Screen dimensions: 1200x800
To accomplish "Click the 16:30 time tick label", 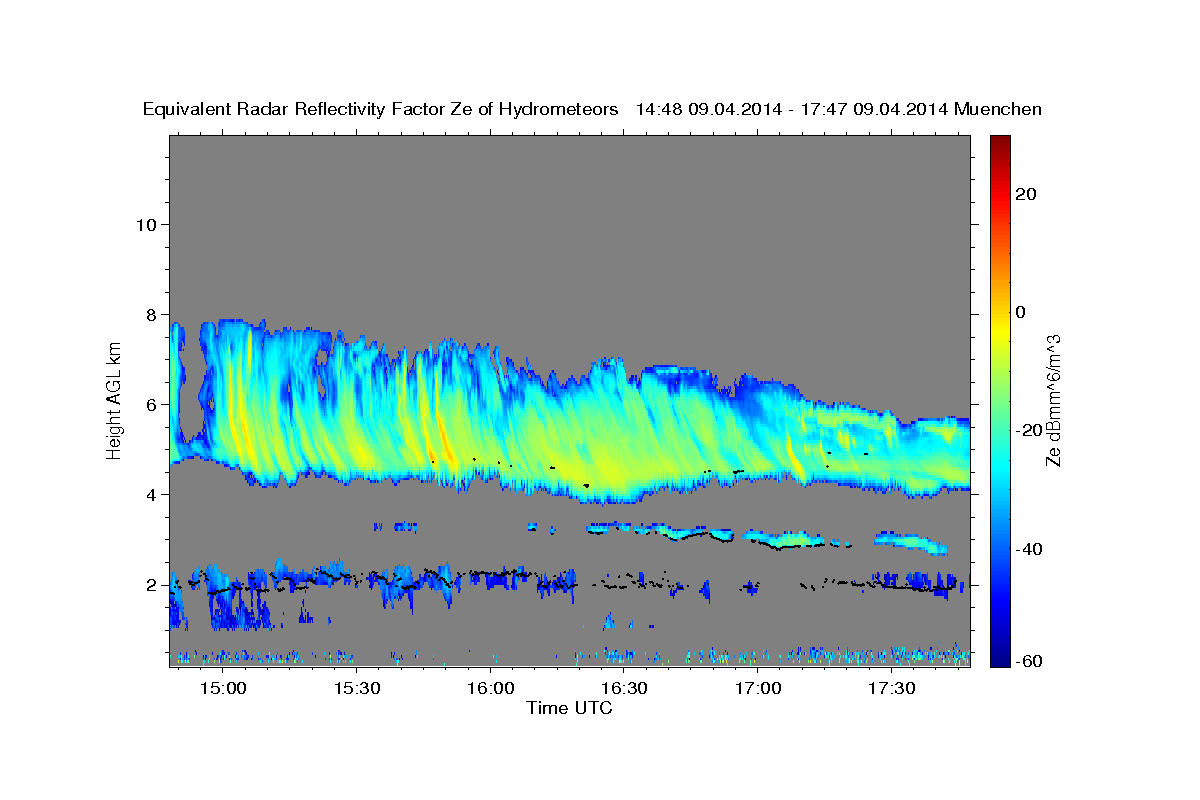I will 624,688.
